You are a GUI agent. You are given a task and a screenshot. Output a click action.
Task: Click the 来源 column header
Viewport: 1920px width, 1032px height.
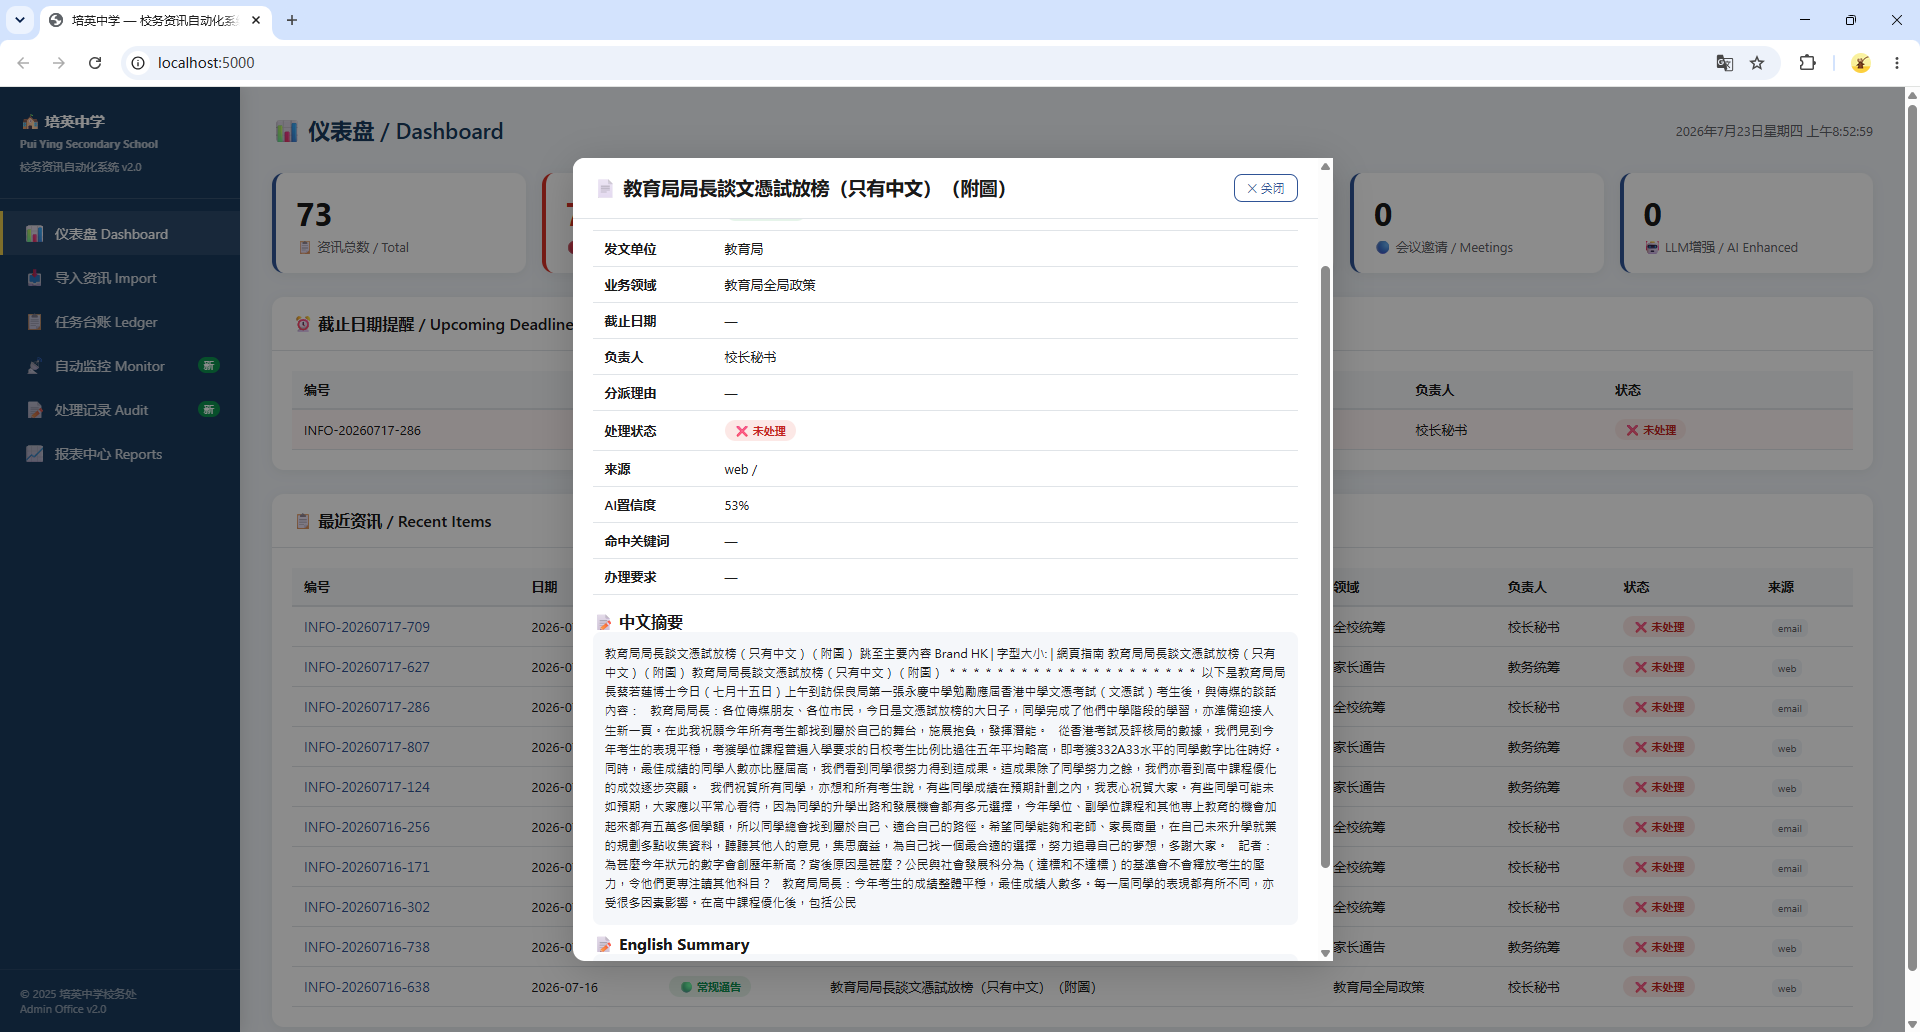[x=1781, y=587]
